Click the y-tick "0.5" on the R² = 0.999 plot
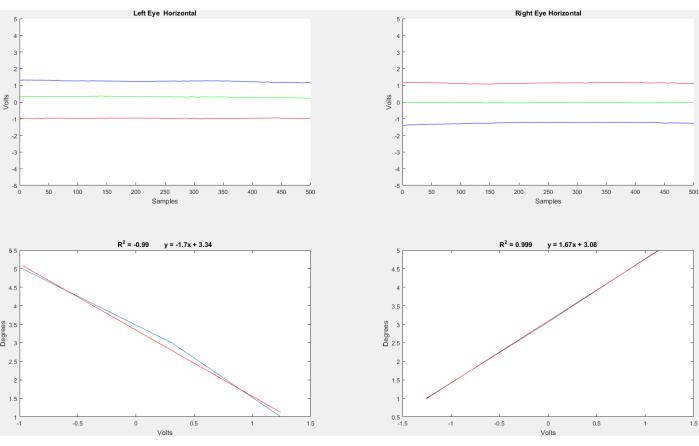 tap(396, 417)
